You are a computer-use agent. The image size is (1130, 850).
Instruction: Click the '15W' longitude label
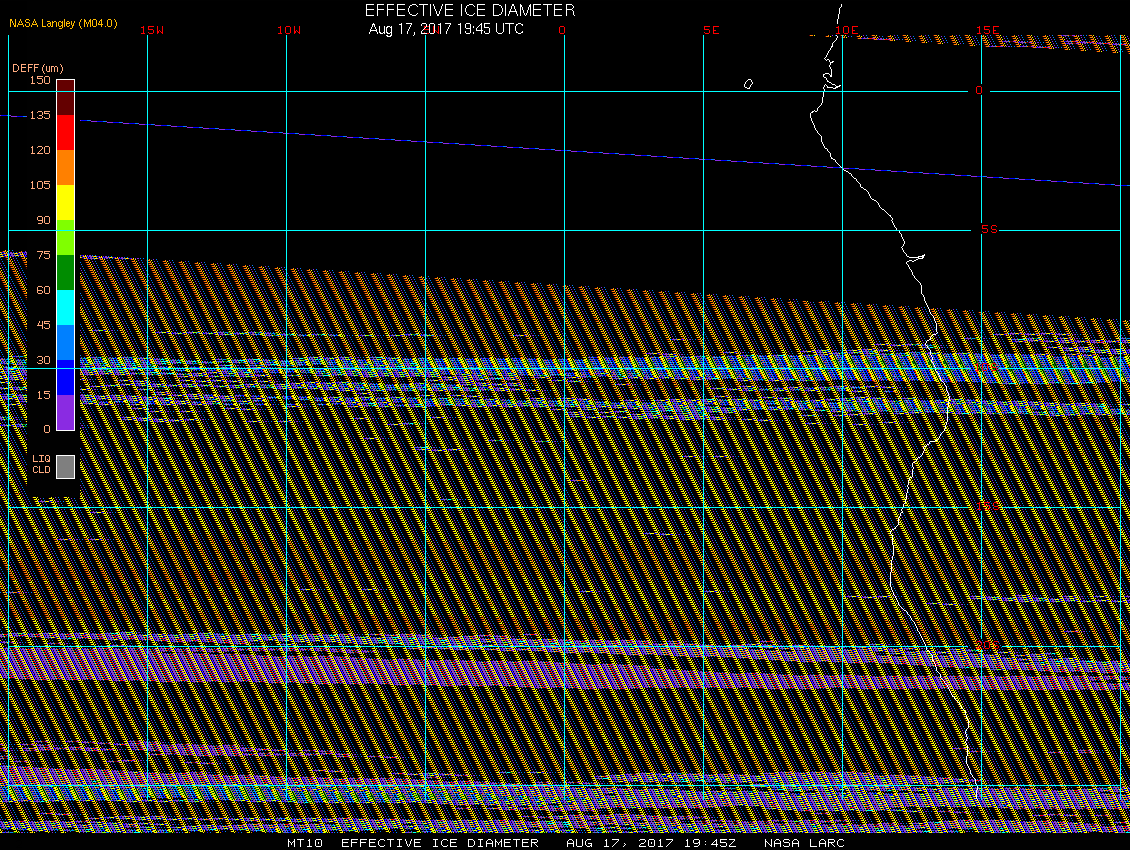click(152, 30)
